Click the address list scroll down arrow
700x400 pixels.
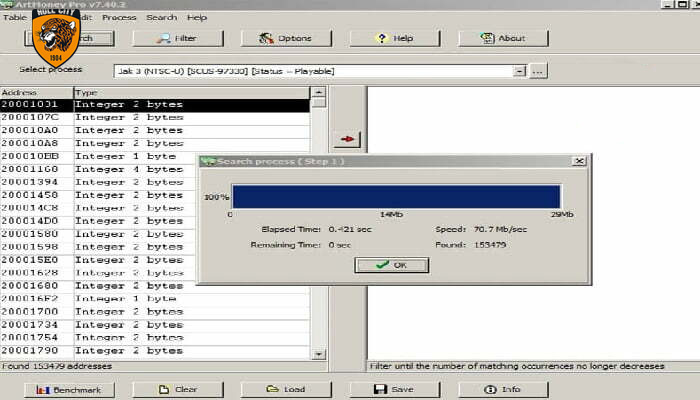tap(318, 354)
